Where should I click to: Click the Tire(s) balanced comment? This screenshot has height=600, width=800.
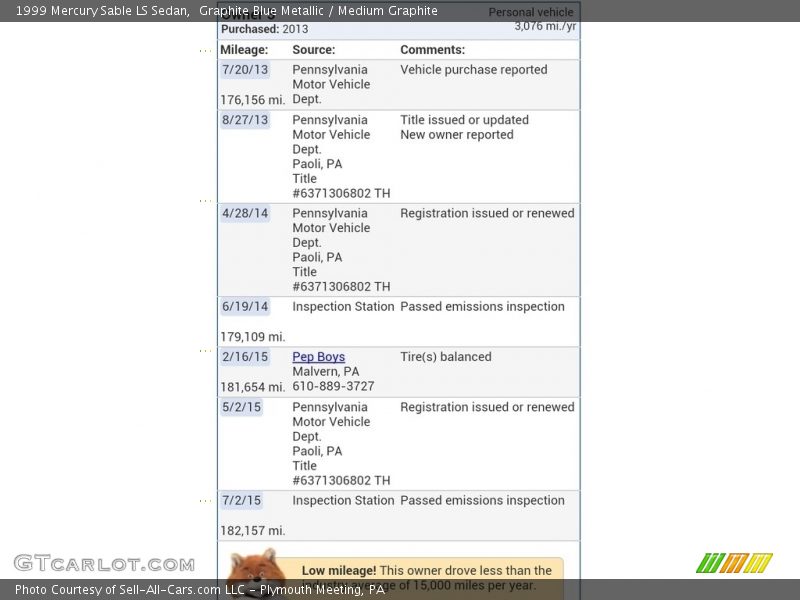(x=446, y=357)
